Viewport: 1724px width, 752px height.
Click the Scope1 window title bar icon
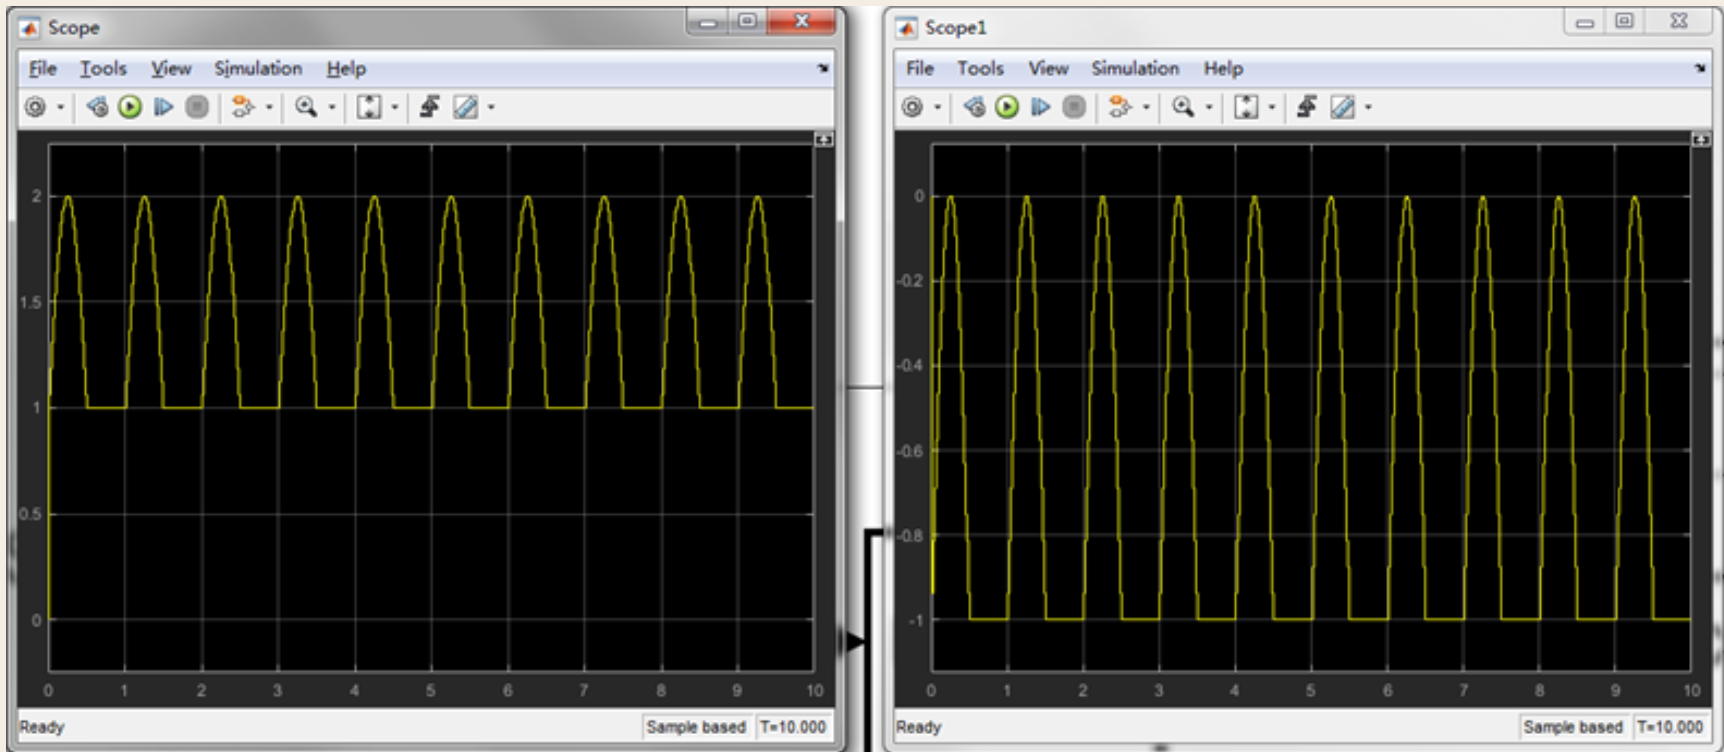click(907, 28)
